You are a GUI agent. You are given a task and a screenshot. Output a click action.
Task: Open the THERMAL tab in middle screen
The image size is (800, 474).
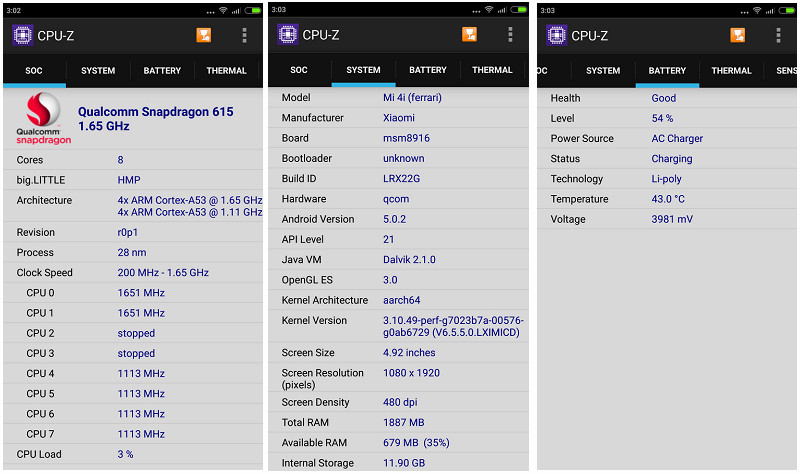click(492, 70)
